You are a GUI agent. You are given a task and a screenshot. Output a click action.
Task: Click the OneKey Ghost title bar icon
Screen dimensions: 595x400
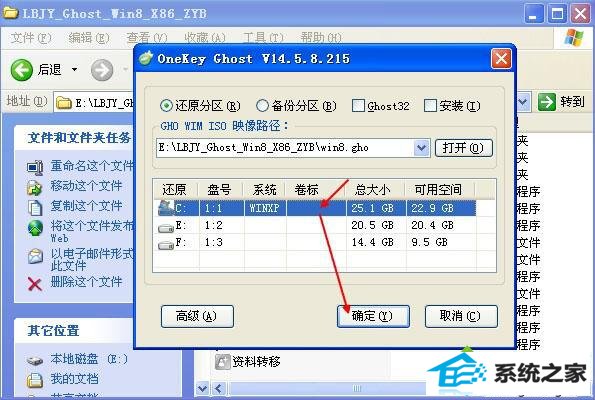click(x=146, y=59)
